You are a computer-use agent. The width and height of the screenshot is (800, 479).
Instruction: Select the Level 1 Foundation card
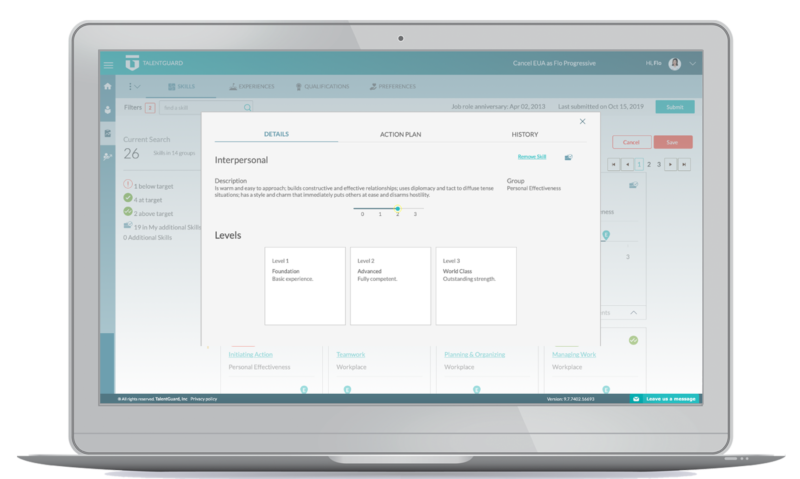click(305, 286)
